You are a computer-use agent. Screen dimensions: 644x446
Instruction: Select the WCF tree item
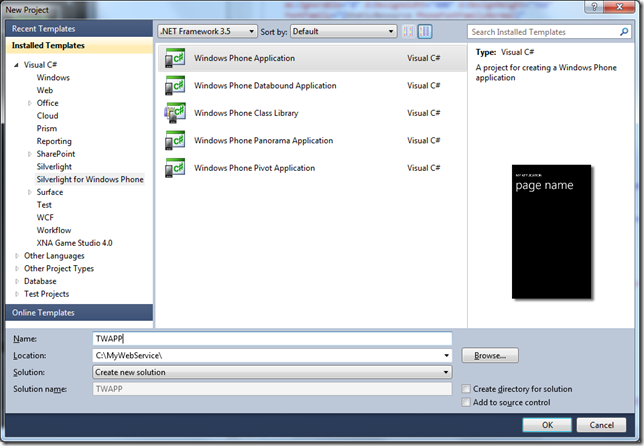click(45, 218)
